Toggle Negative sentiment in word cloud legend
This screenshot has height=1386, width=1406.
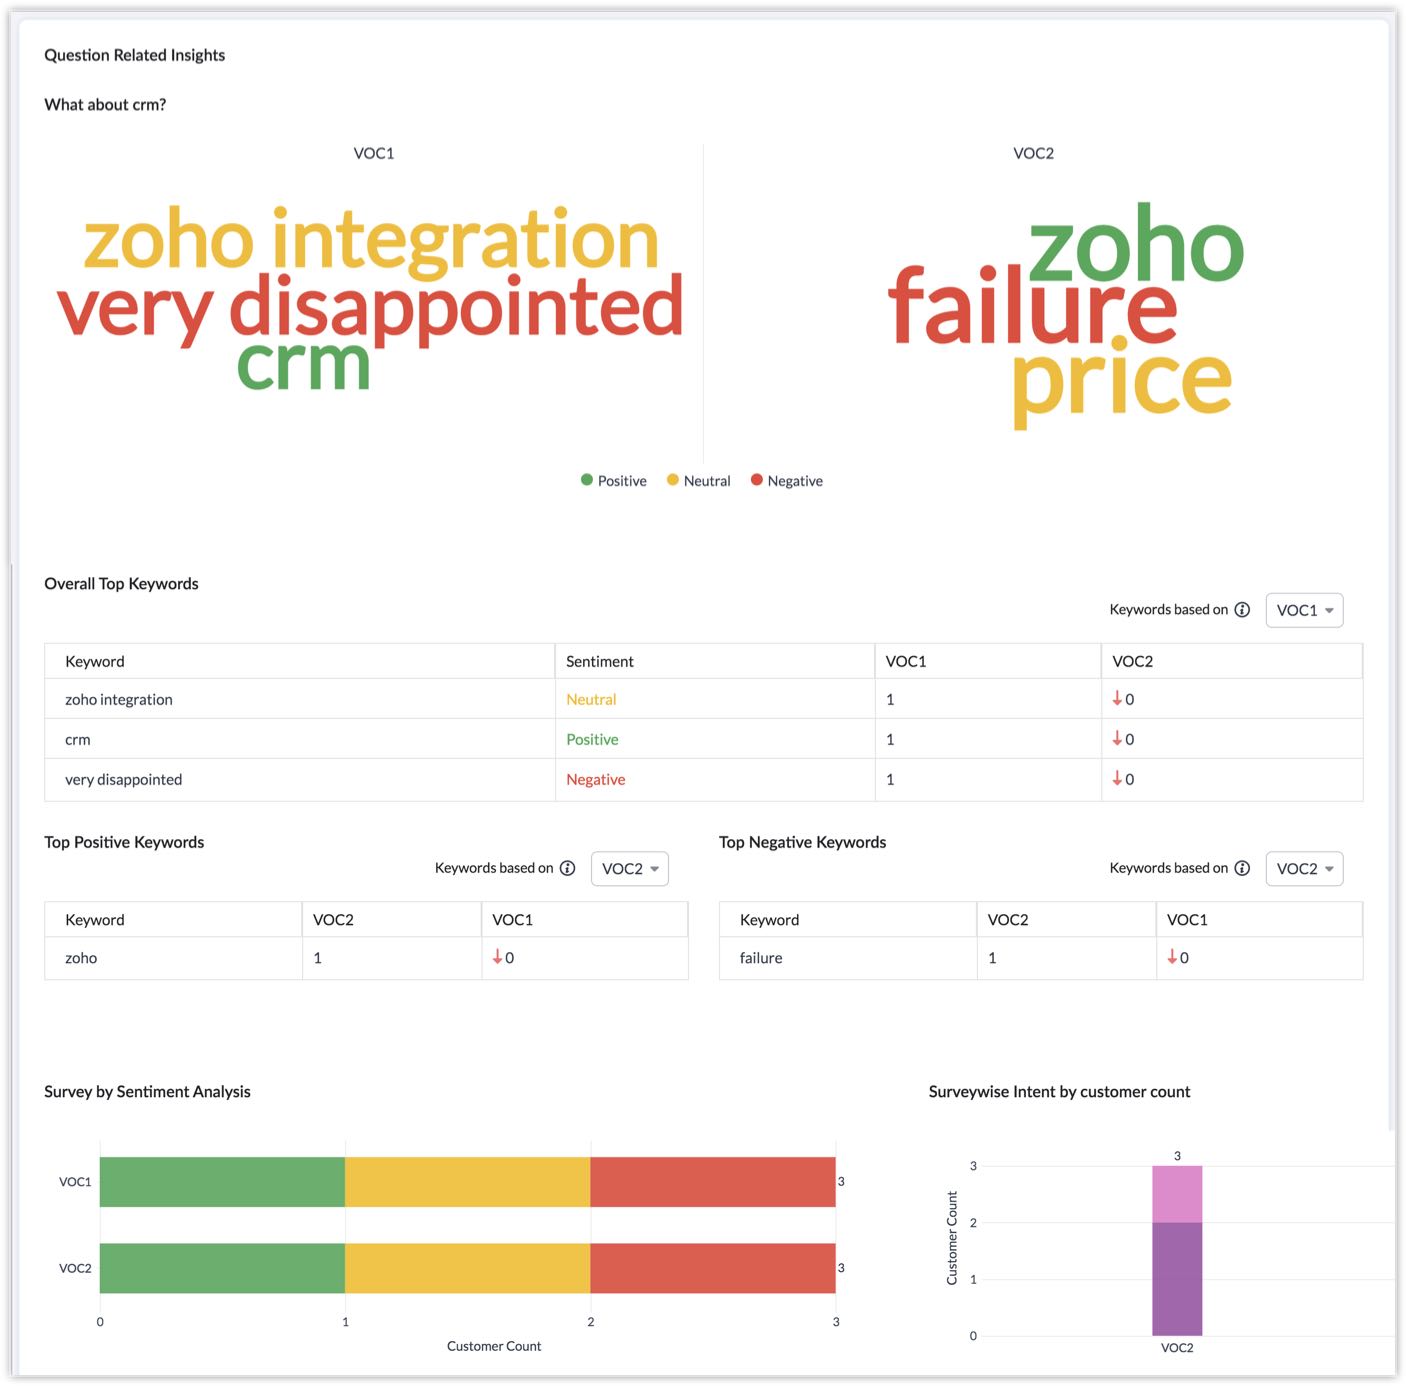pos(787,481)
